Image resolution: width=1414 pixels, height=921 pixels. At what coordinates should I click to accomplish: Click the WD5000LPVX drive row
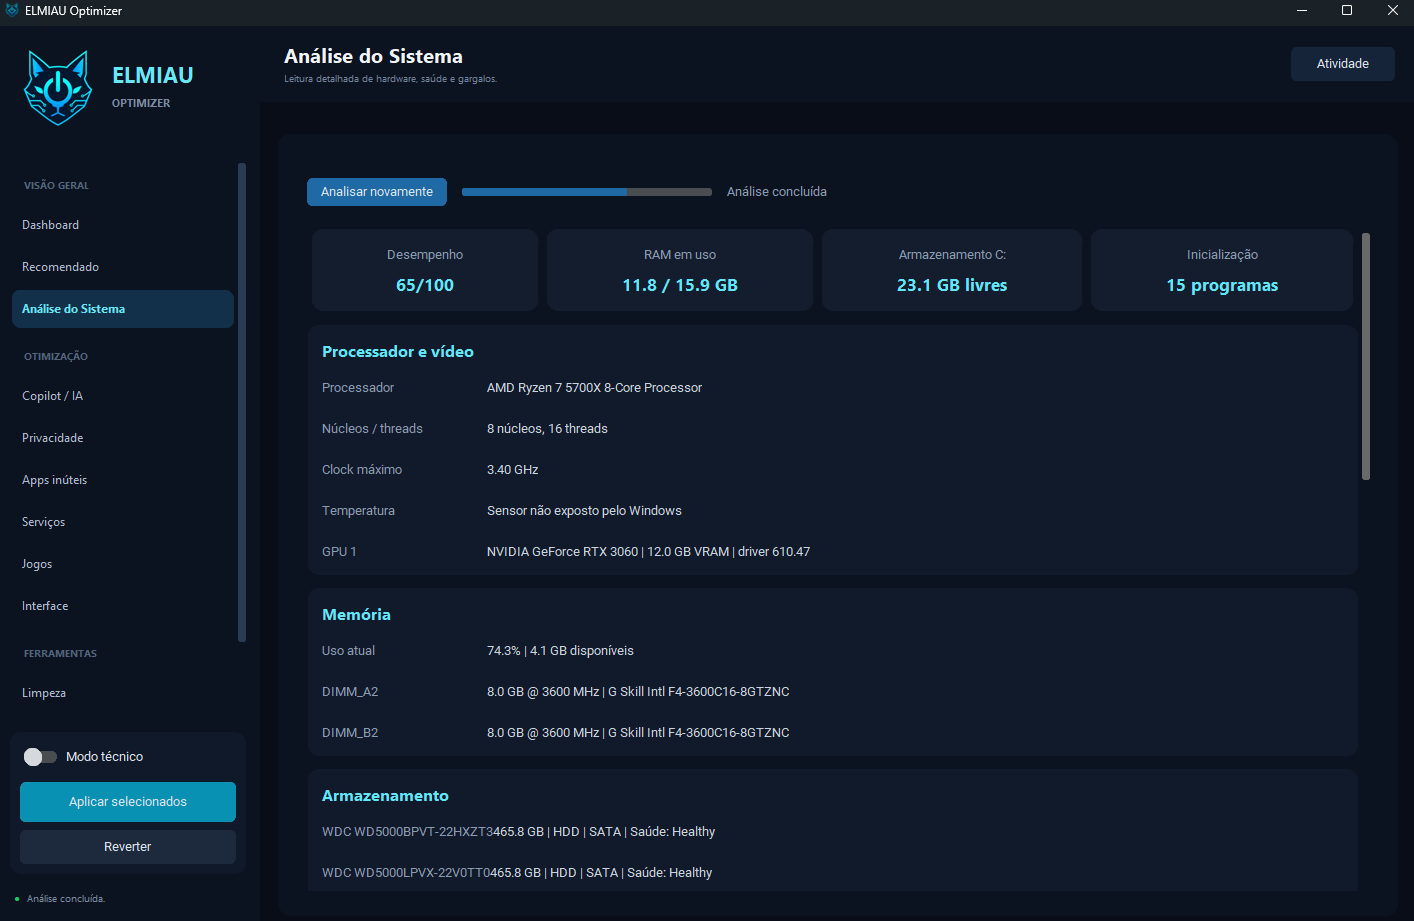pyautogui.click(x=832, y=873)
